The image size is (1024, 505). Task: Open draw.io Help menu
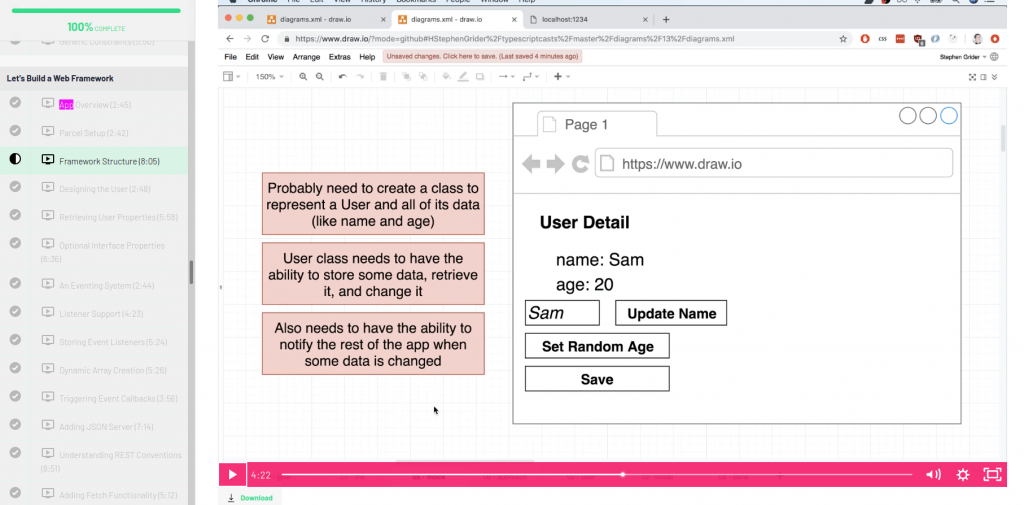[x=367, y=57]
